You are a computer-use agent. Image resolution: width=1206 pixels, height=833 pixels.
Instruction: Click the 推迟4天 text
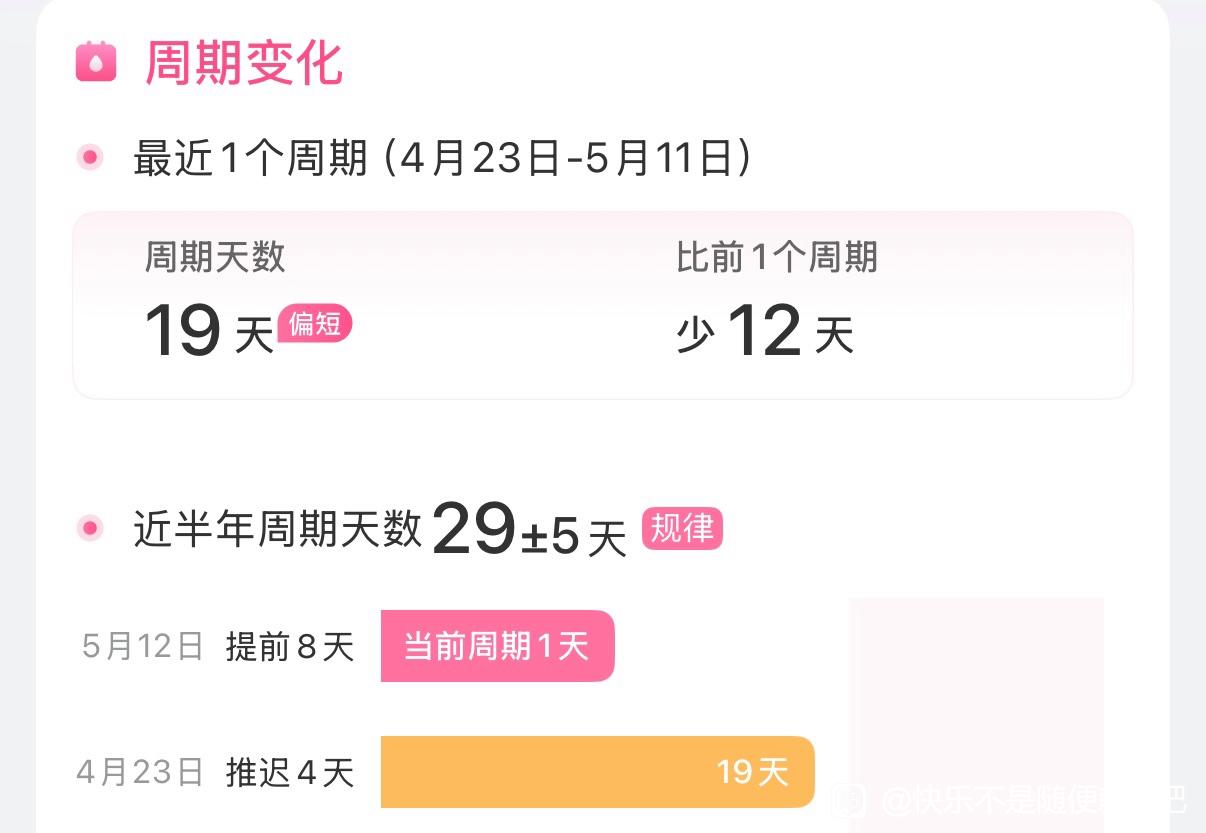point(290,773)
